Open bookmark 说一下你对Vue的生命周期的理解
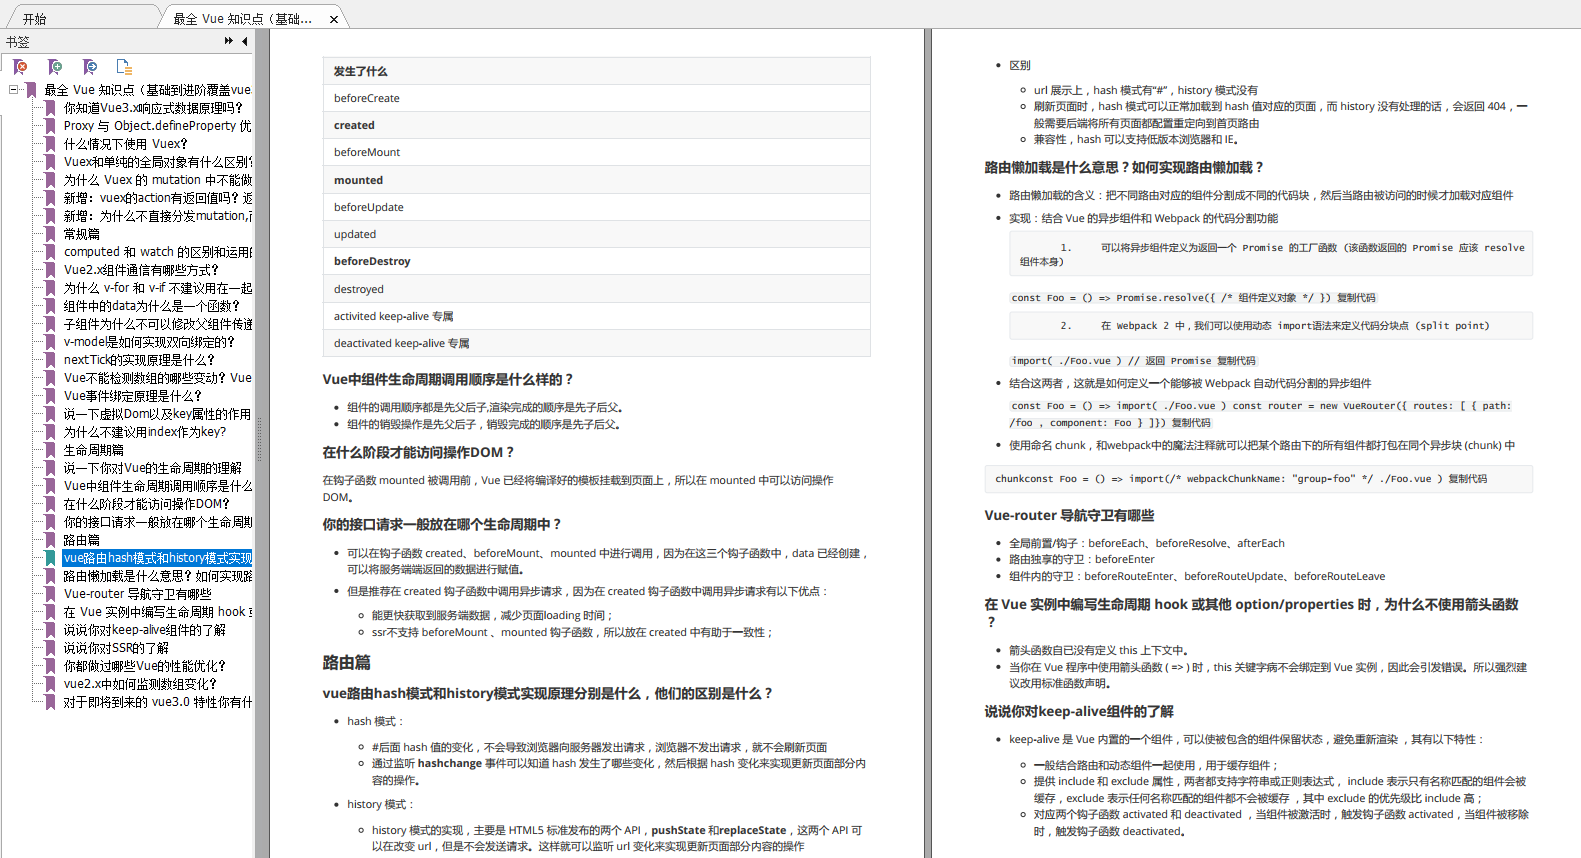The height and width of the screenshot is (858, 1581). pos(153,468)
